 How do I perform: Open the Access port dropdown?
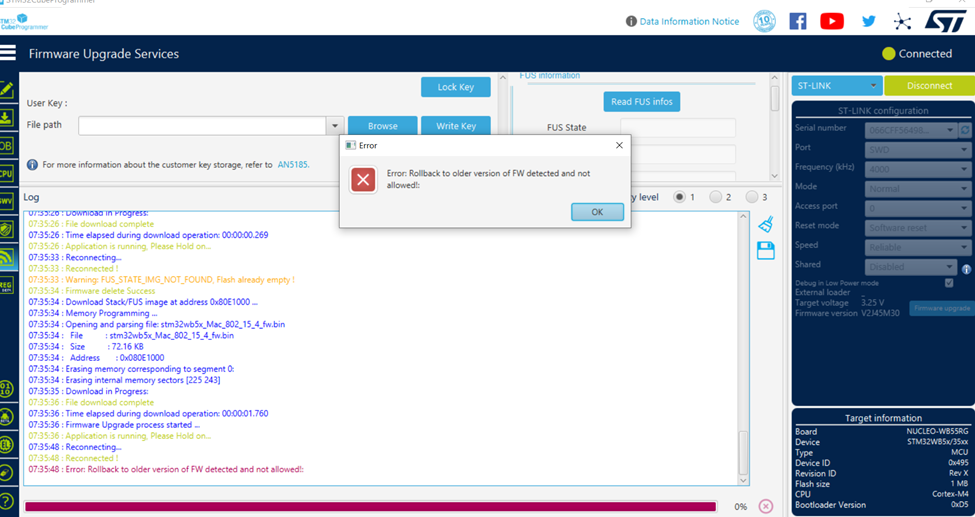coord(918,208)
